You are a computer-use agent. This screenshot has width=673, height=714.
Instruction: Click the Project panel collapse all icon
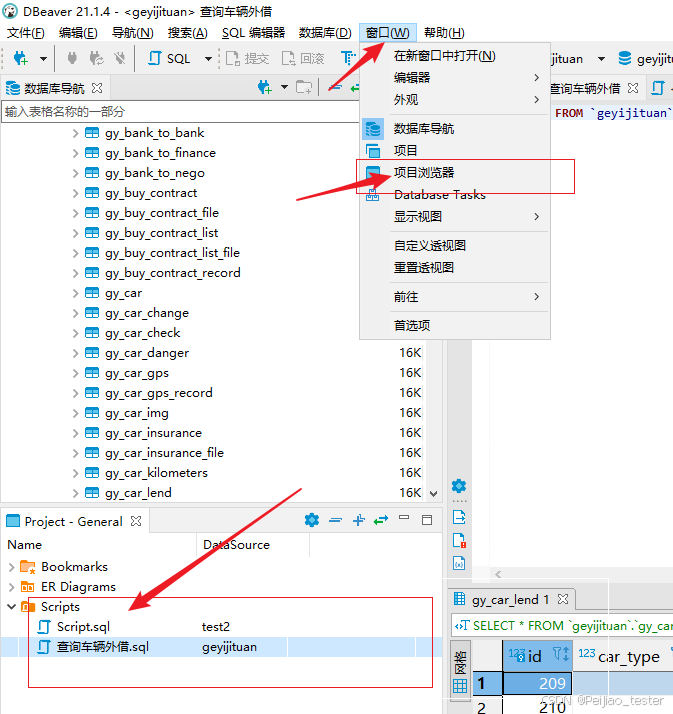coord(336,520)
